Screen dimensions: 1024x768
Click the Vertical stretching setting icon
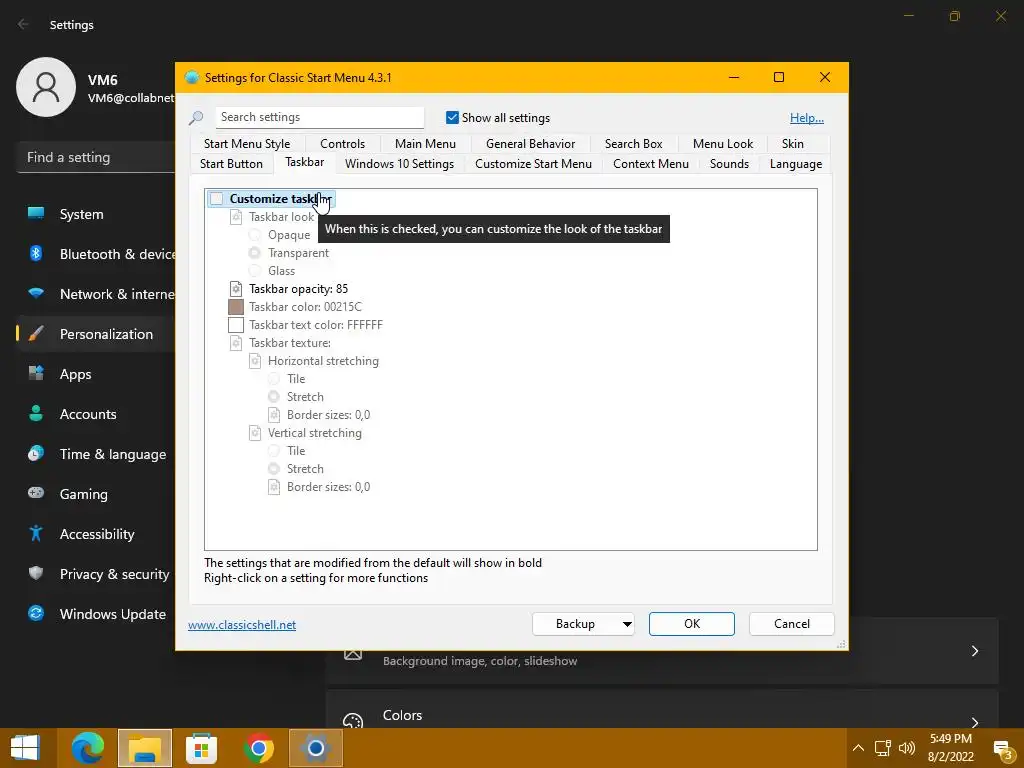click(255, 433)
